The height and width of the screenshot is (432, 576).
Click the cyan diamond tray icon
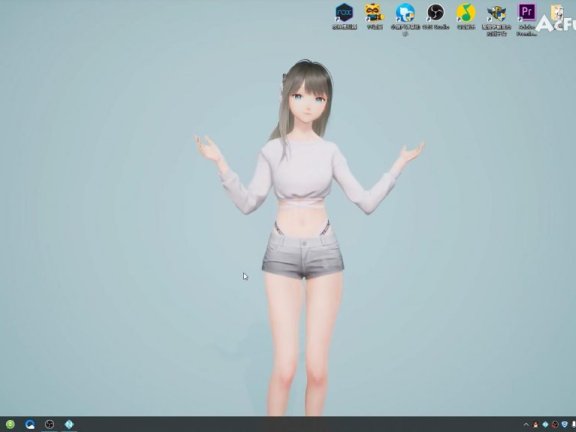click(x=545, y=425)
